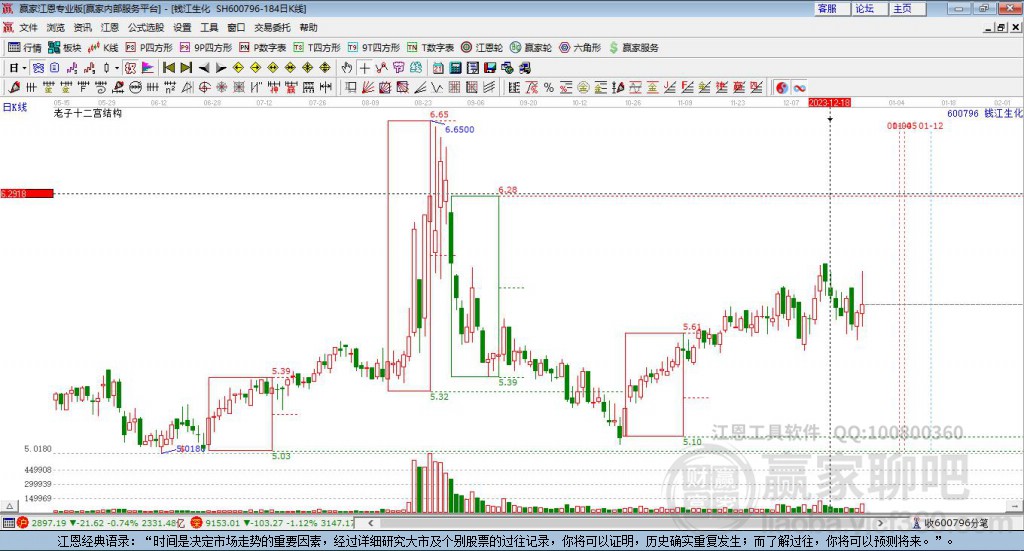Open the 窗口 menu
The image size is (1024, 551).
tap(236, 27)
